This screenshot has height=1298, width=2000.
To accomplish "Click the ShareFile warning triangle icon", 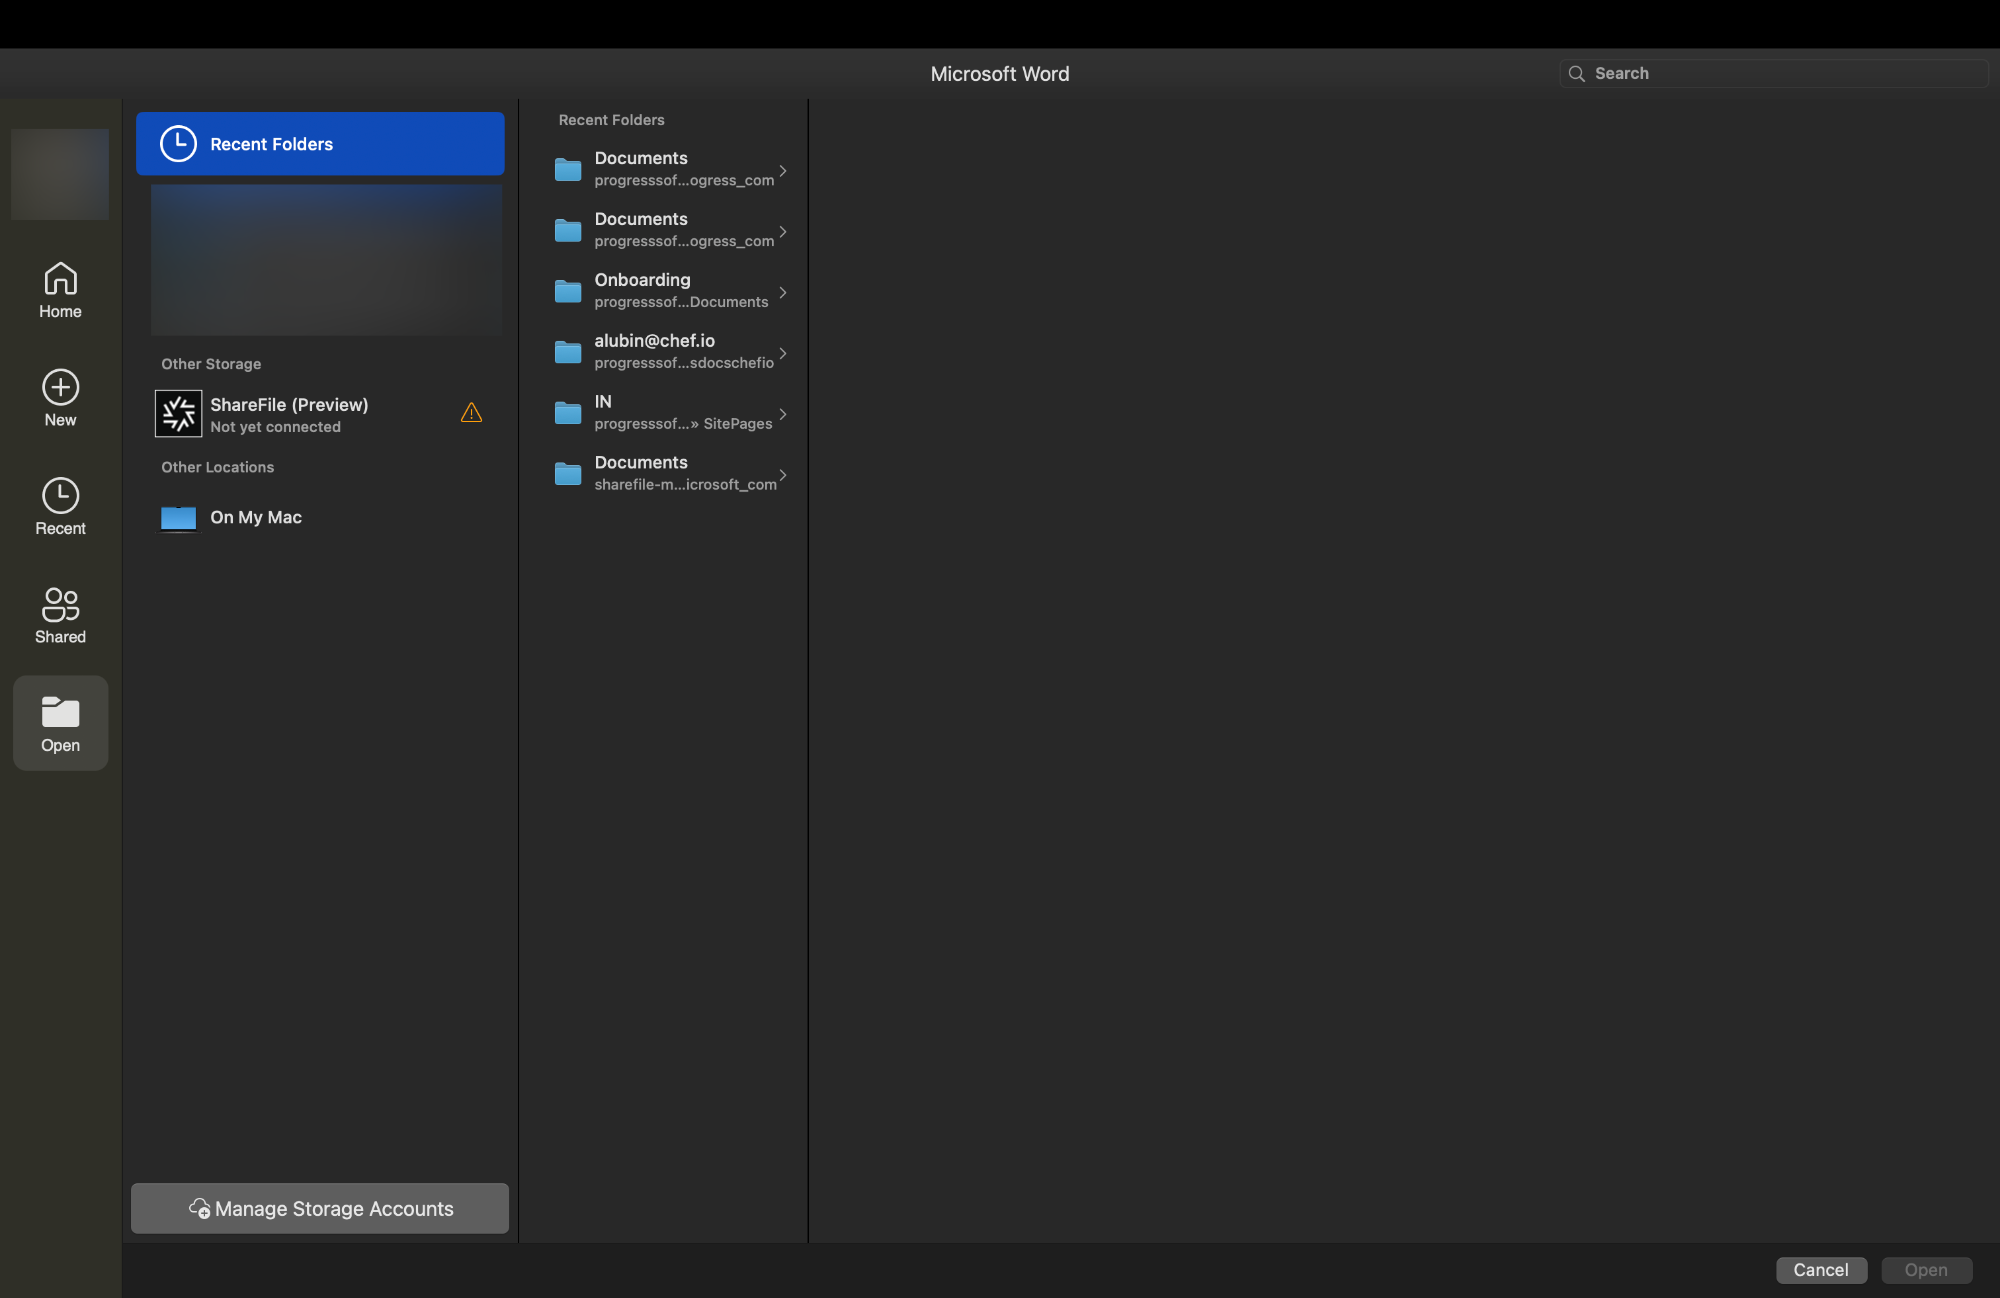I will coord(471,413).
